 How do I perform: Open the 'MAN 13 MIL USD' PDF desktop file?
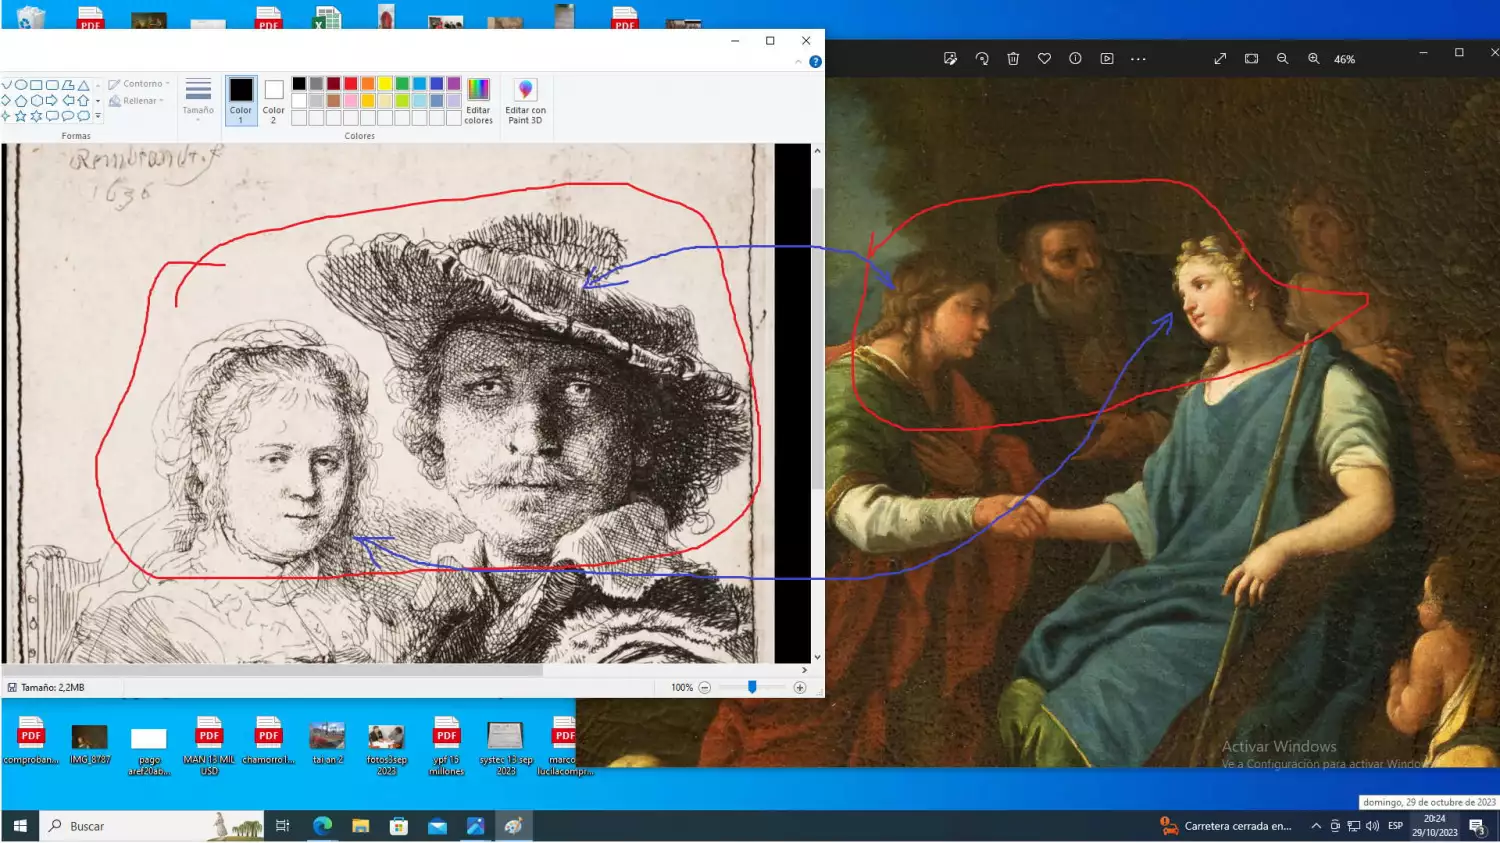tap(209, 746)
